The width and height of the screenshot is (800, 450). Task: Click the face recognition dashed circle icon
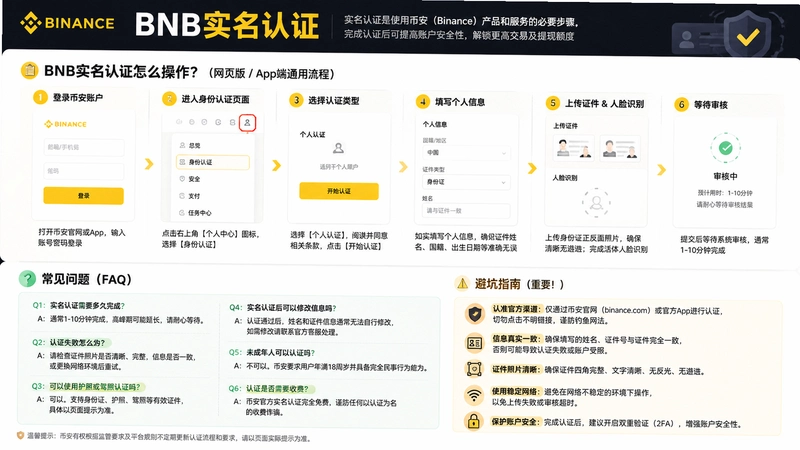(x=595, y=203)
